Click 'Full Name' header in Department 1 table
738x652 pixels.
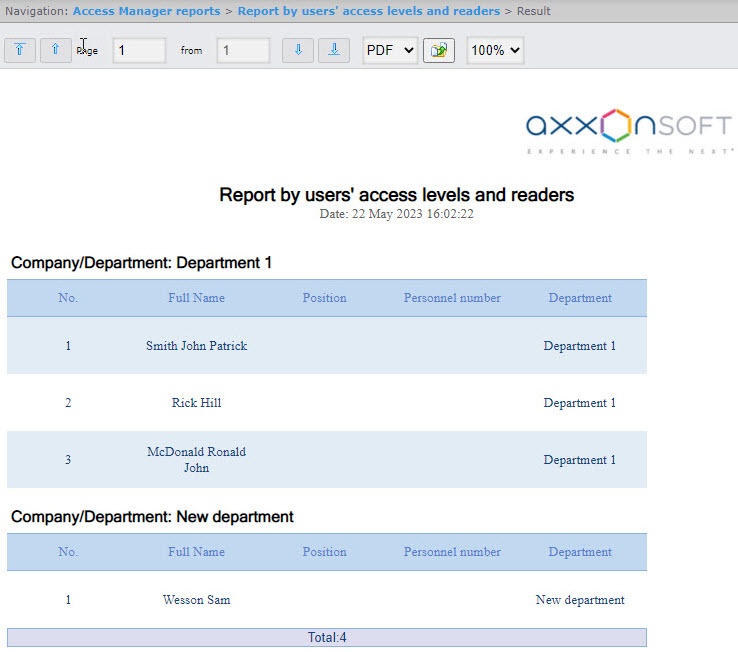click(196, 298)
